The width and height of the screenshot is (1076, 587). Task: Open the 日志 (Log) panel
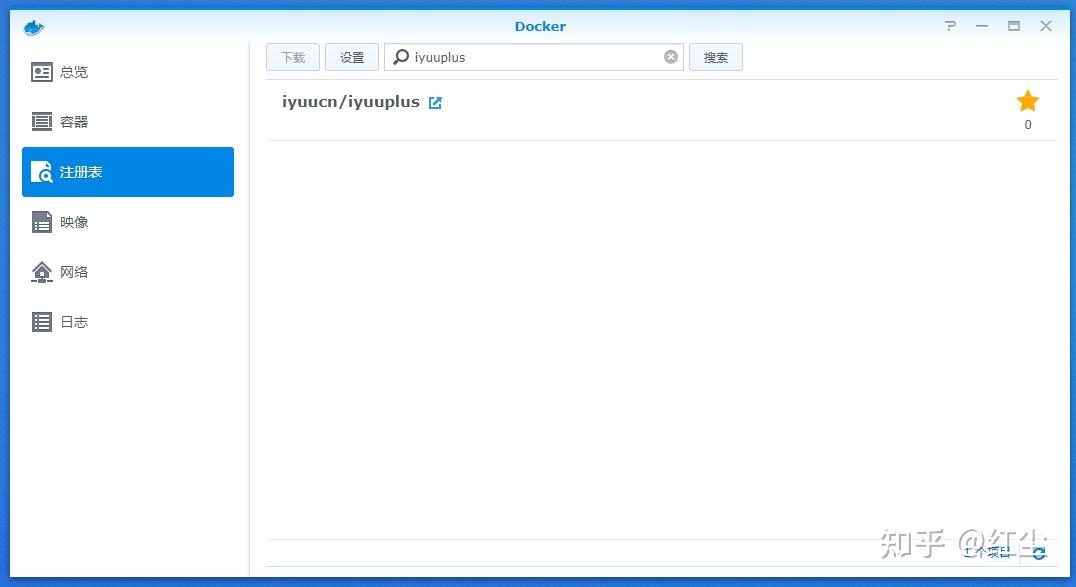(x=73, y=321)
